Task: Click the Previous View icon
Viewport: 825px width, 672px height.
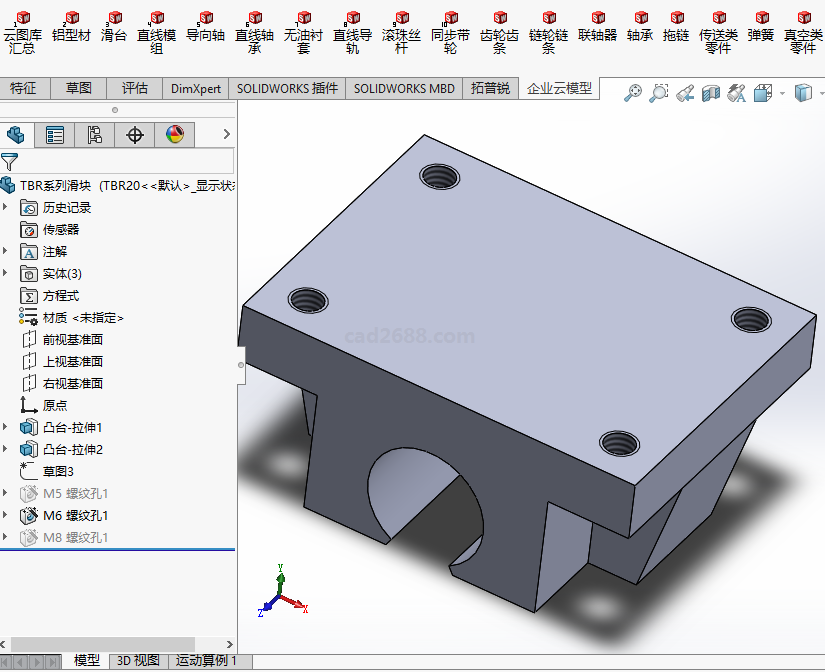Action: coord(685,93)
